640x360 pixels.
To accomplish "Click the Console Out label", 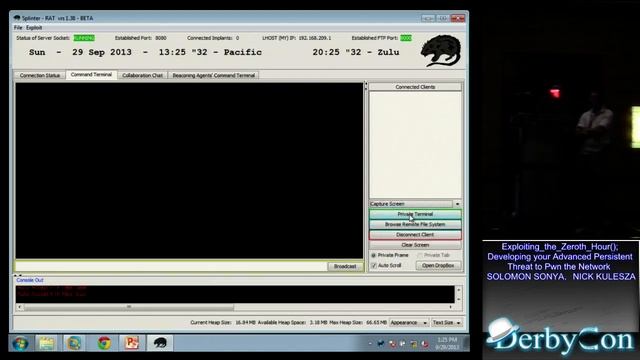I will tap(30, 280).
